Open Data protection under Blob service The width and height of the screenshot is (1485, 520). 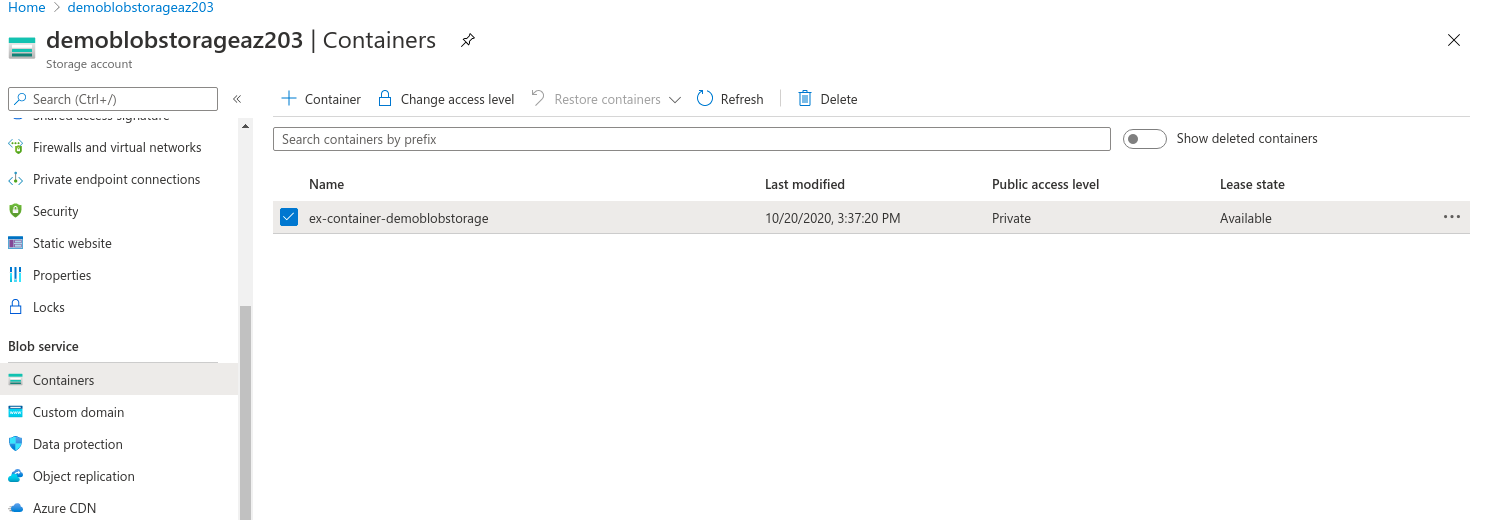tap(78, 444)
